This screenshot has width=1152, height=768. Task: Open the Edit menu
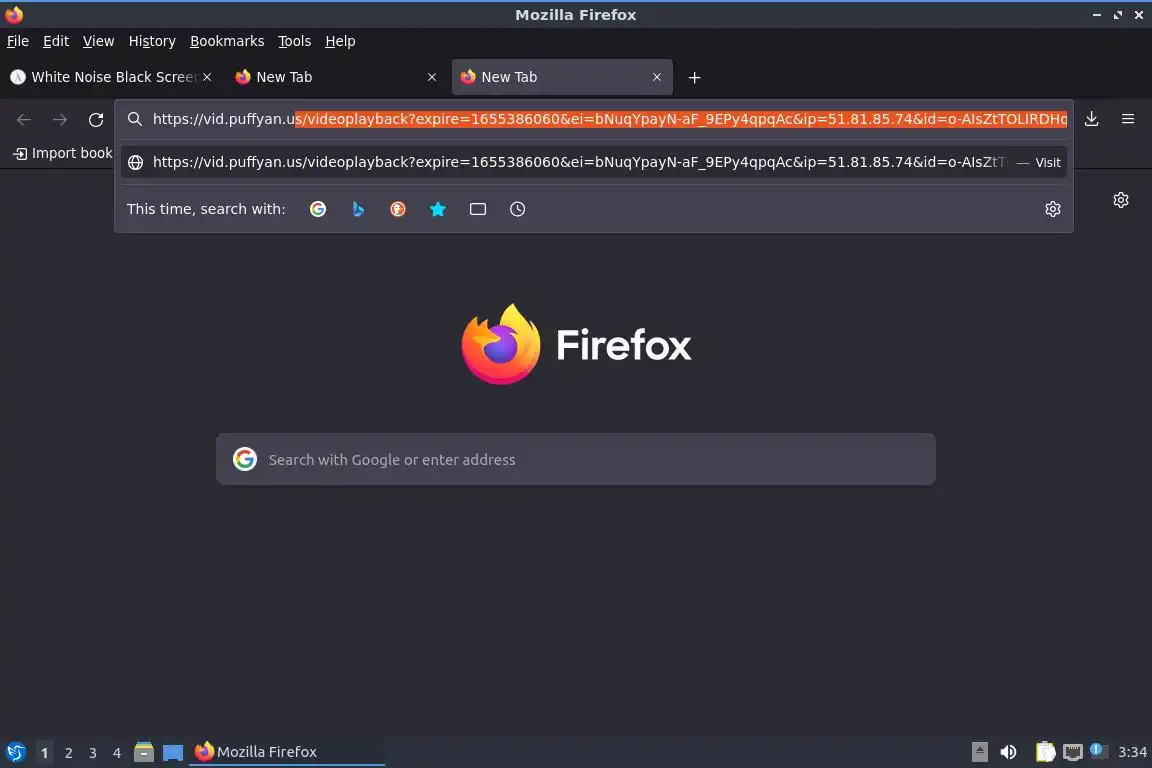56,41
